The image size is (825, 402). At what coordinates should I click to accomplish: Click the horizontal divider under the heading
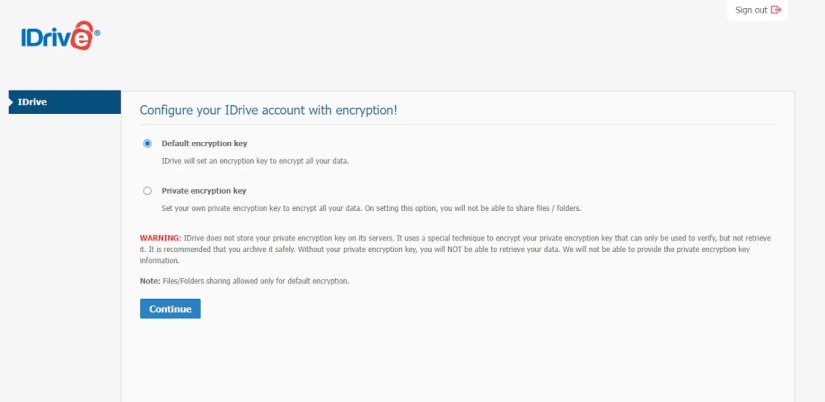coord(458,124)
